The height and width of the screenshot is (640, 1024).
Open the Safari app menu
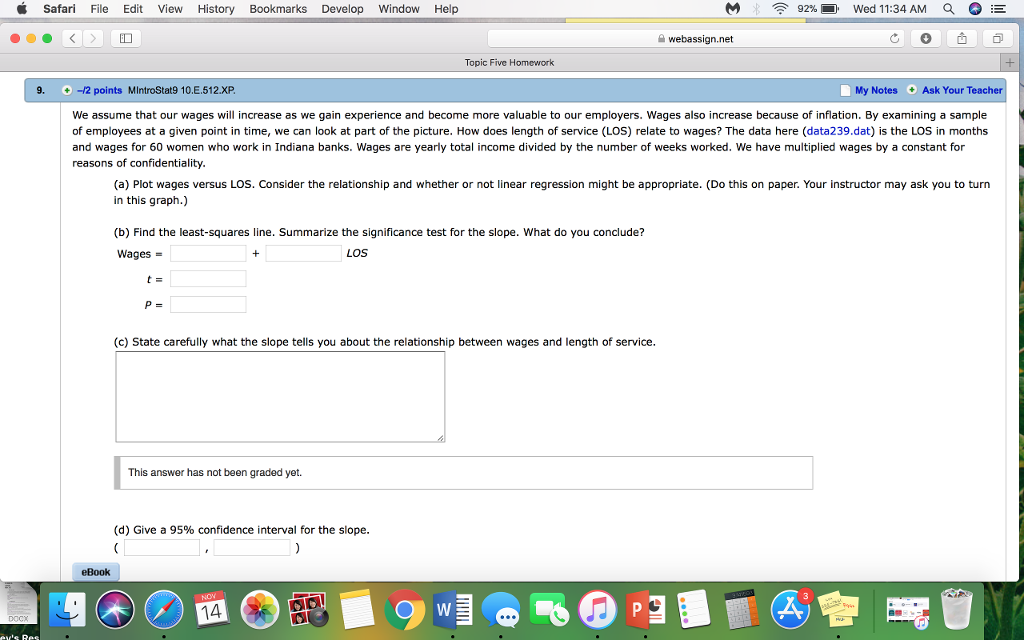tap(59, 8)
